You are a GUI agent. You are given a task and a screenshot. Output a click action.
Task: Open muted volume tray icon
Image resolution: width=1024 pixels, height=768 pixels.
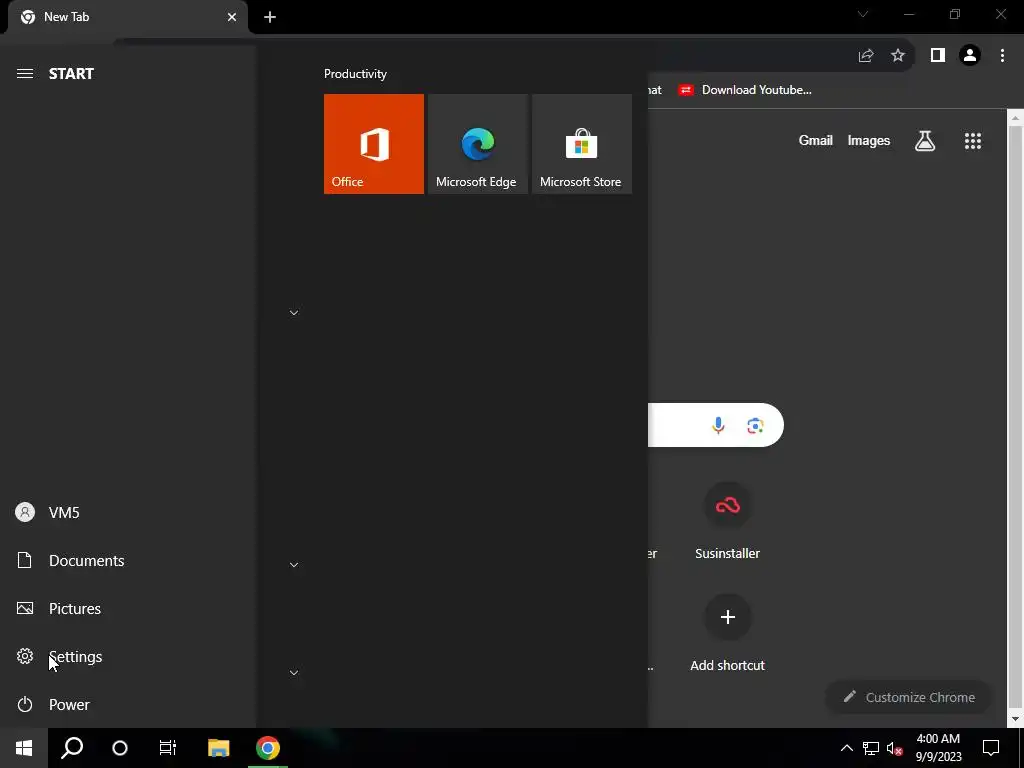(x=895, y=748)
